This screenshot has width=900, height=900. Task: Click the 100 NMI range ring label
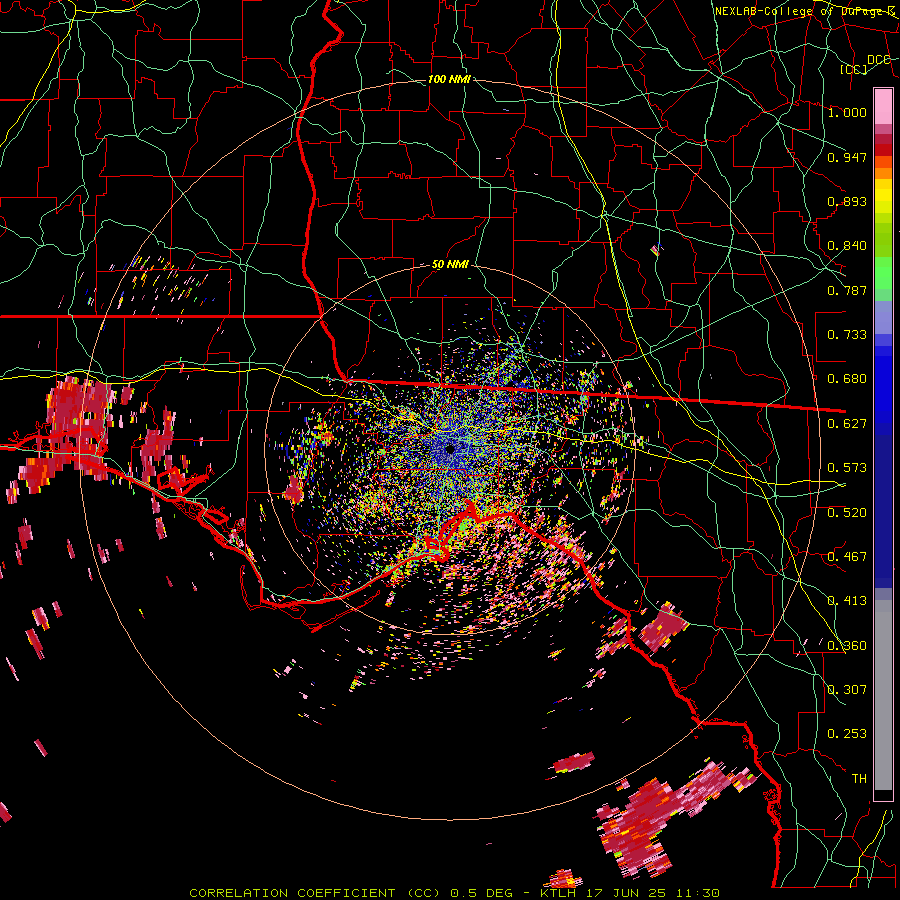[x=449, y=79]
